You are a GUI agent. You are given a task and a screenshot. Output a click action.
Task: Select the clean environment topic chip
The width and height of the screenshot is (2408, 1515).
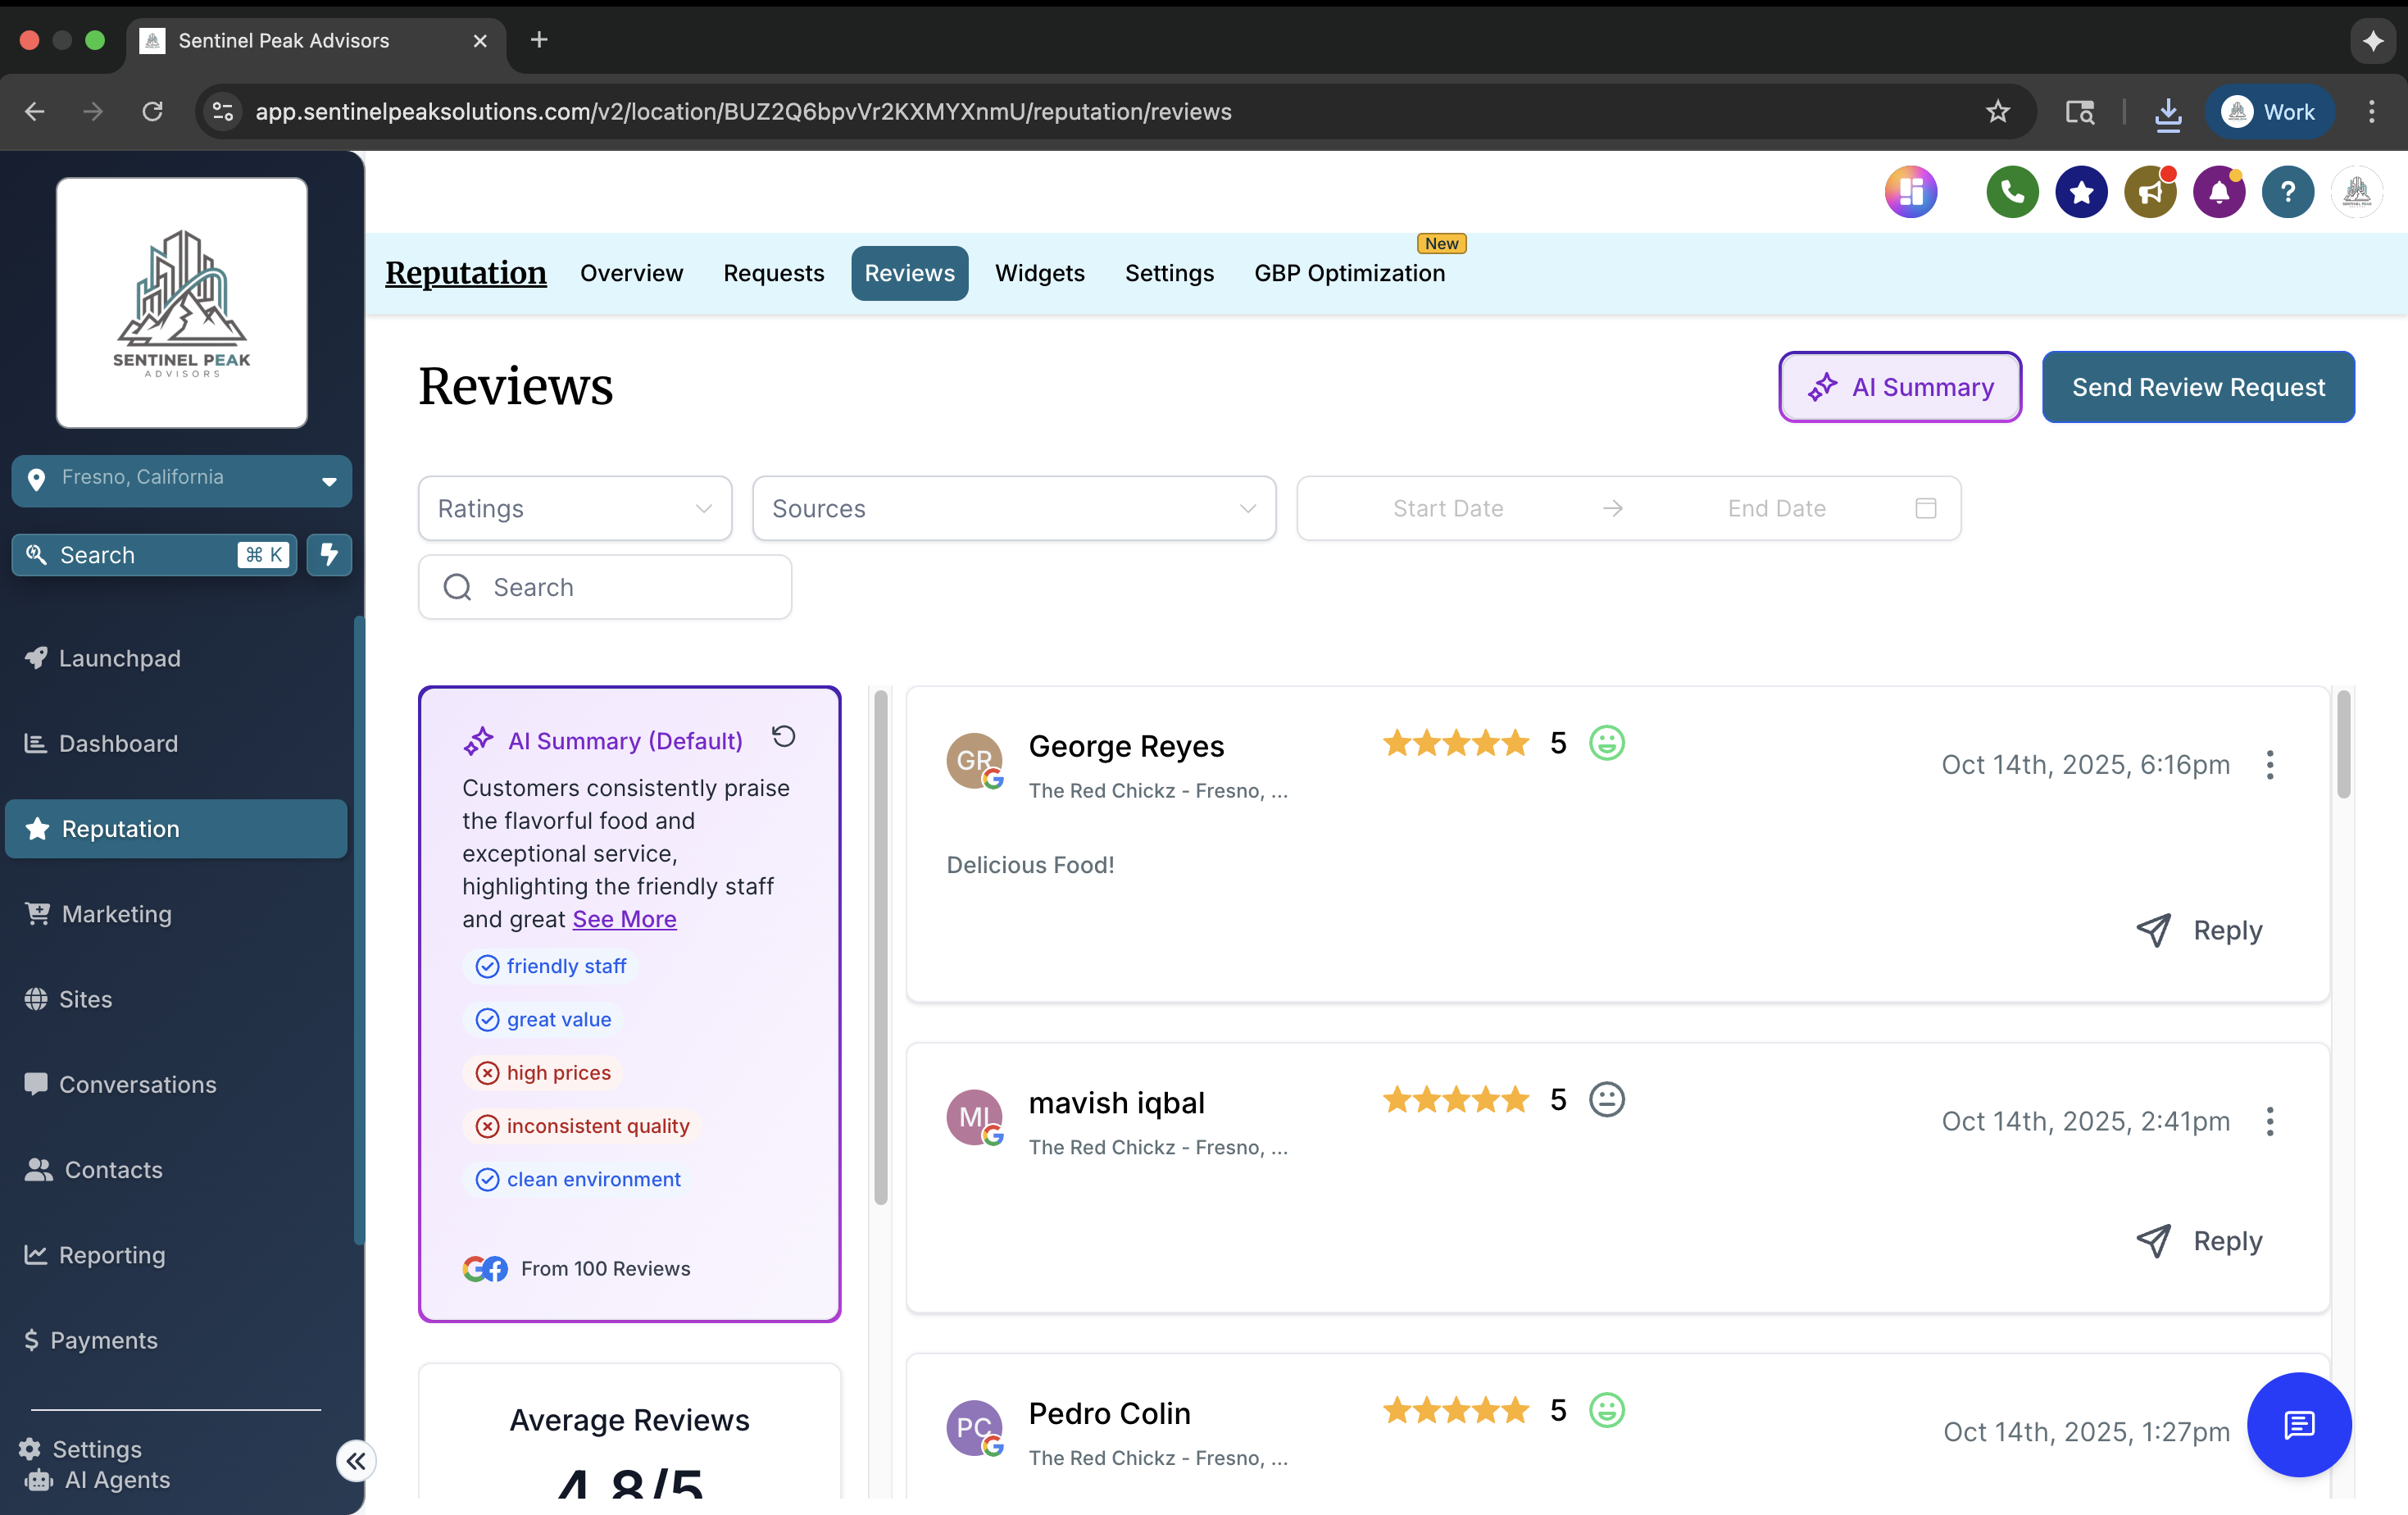click(578, 1179)
